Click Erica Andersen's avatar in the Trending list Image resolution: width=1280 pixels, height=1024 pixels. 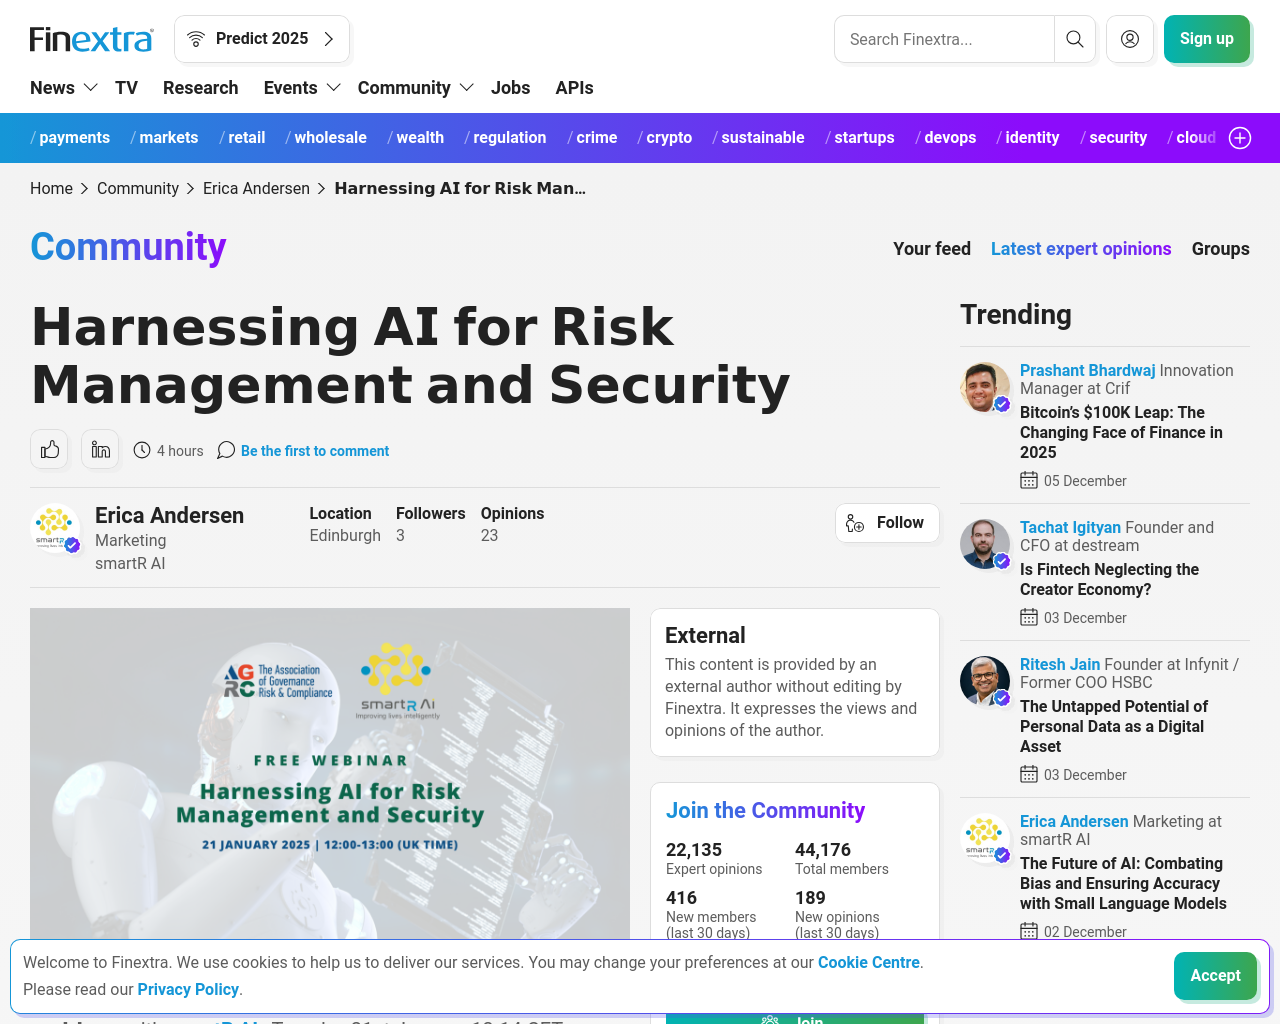985,838
